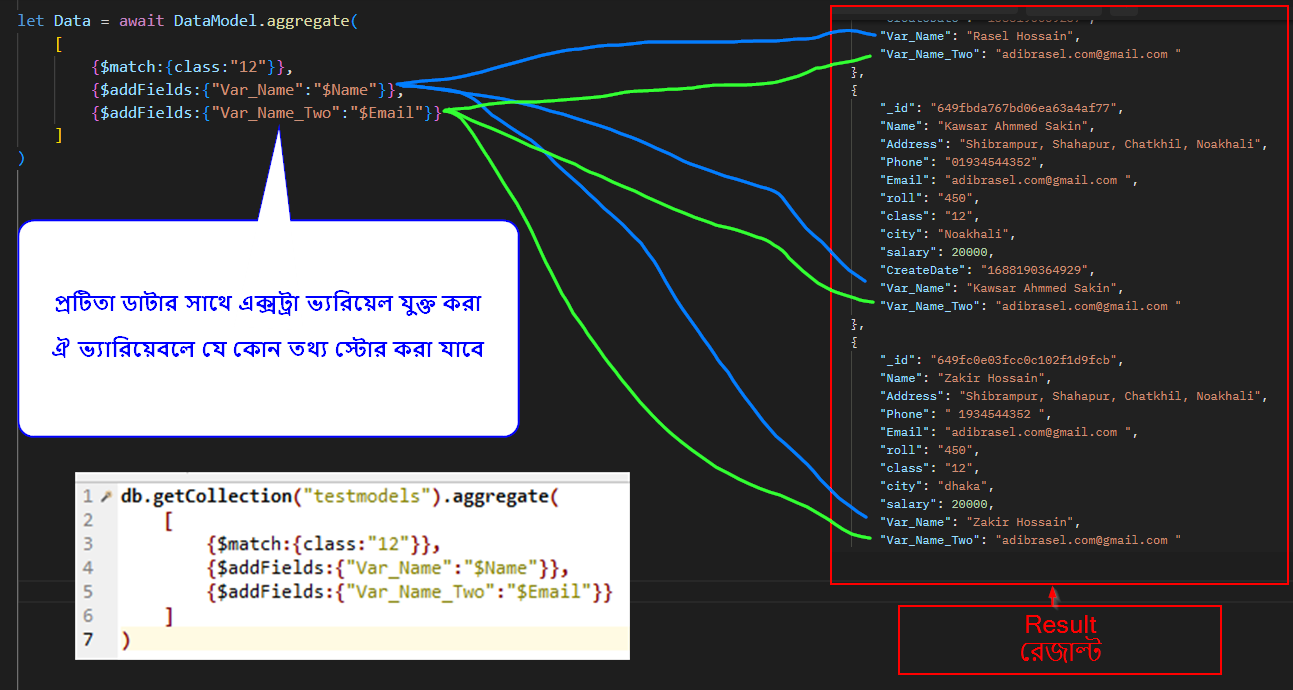Click the wrench icon beside line 1

click(105, 496)
